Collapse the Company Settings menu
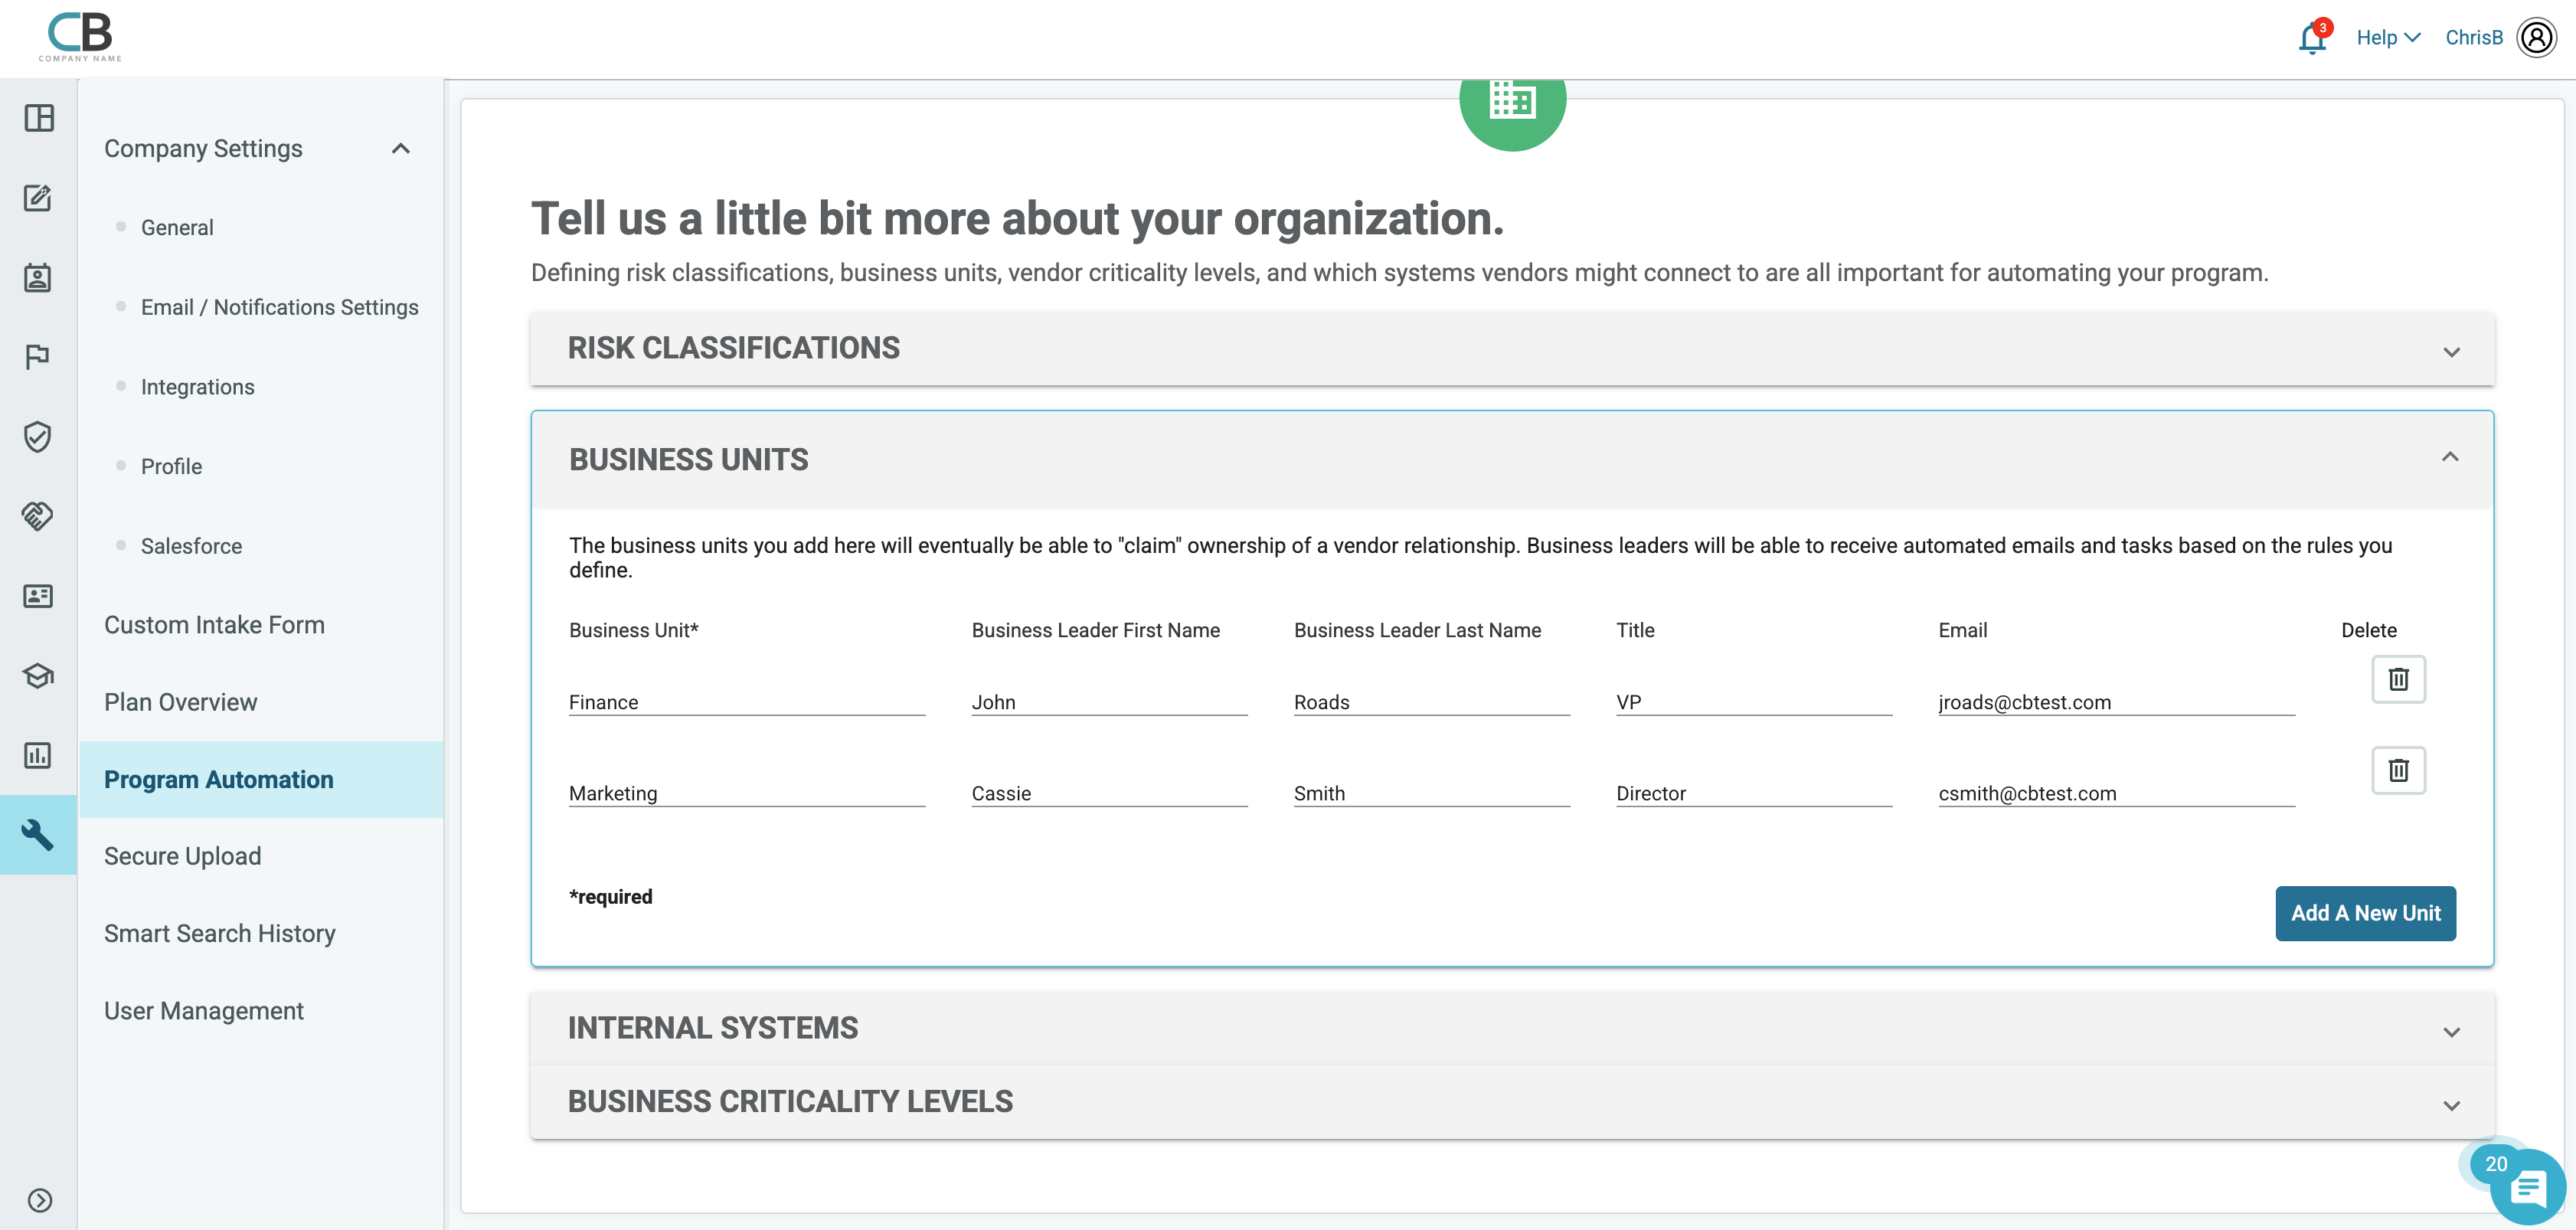Image resolution: width=2576 pixels, height=1230 pixels. pos(401,149)
